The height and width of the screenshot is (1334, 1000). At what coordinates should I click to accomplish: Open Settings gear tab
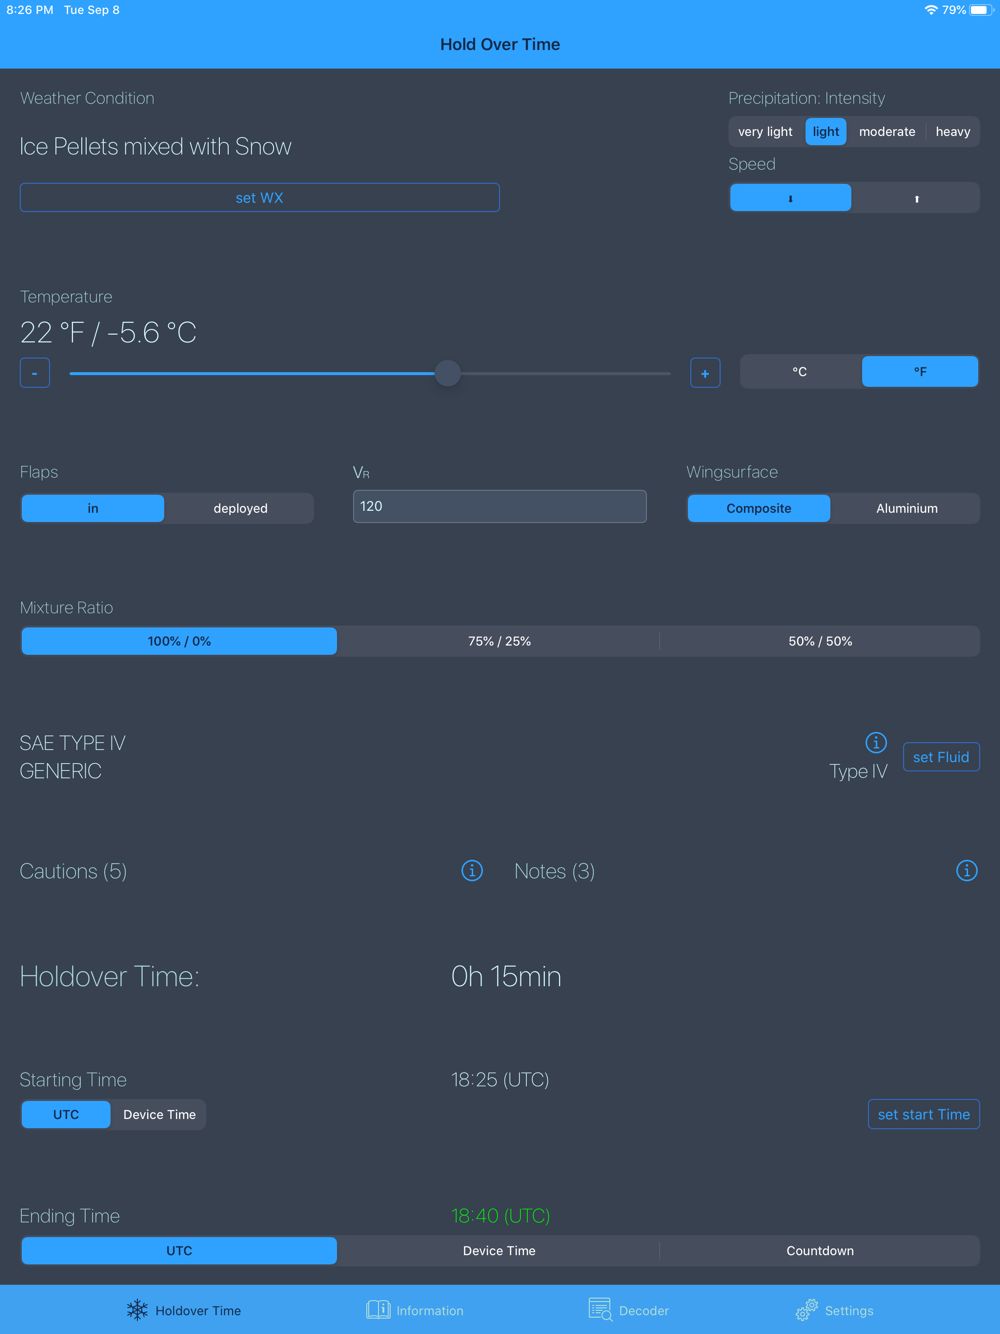[x=835, y=1310]
